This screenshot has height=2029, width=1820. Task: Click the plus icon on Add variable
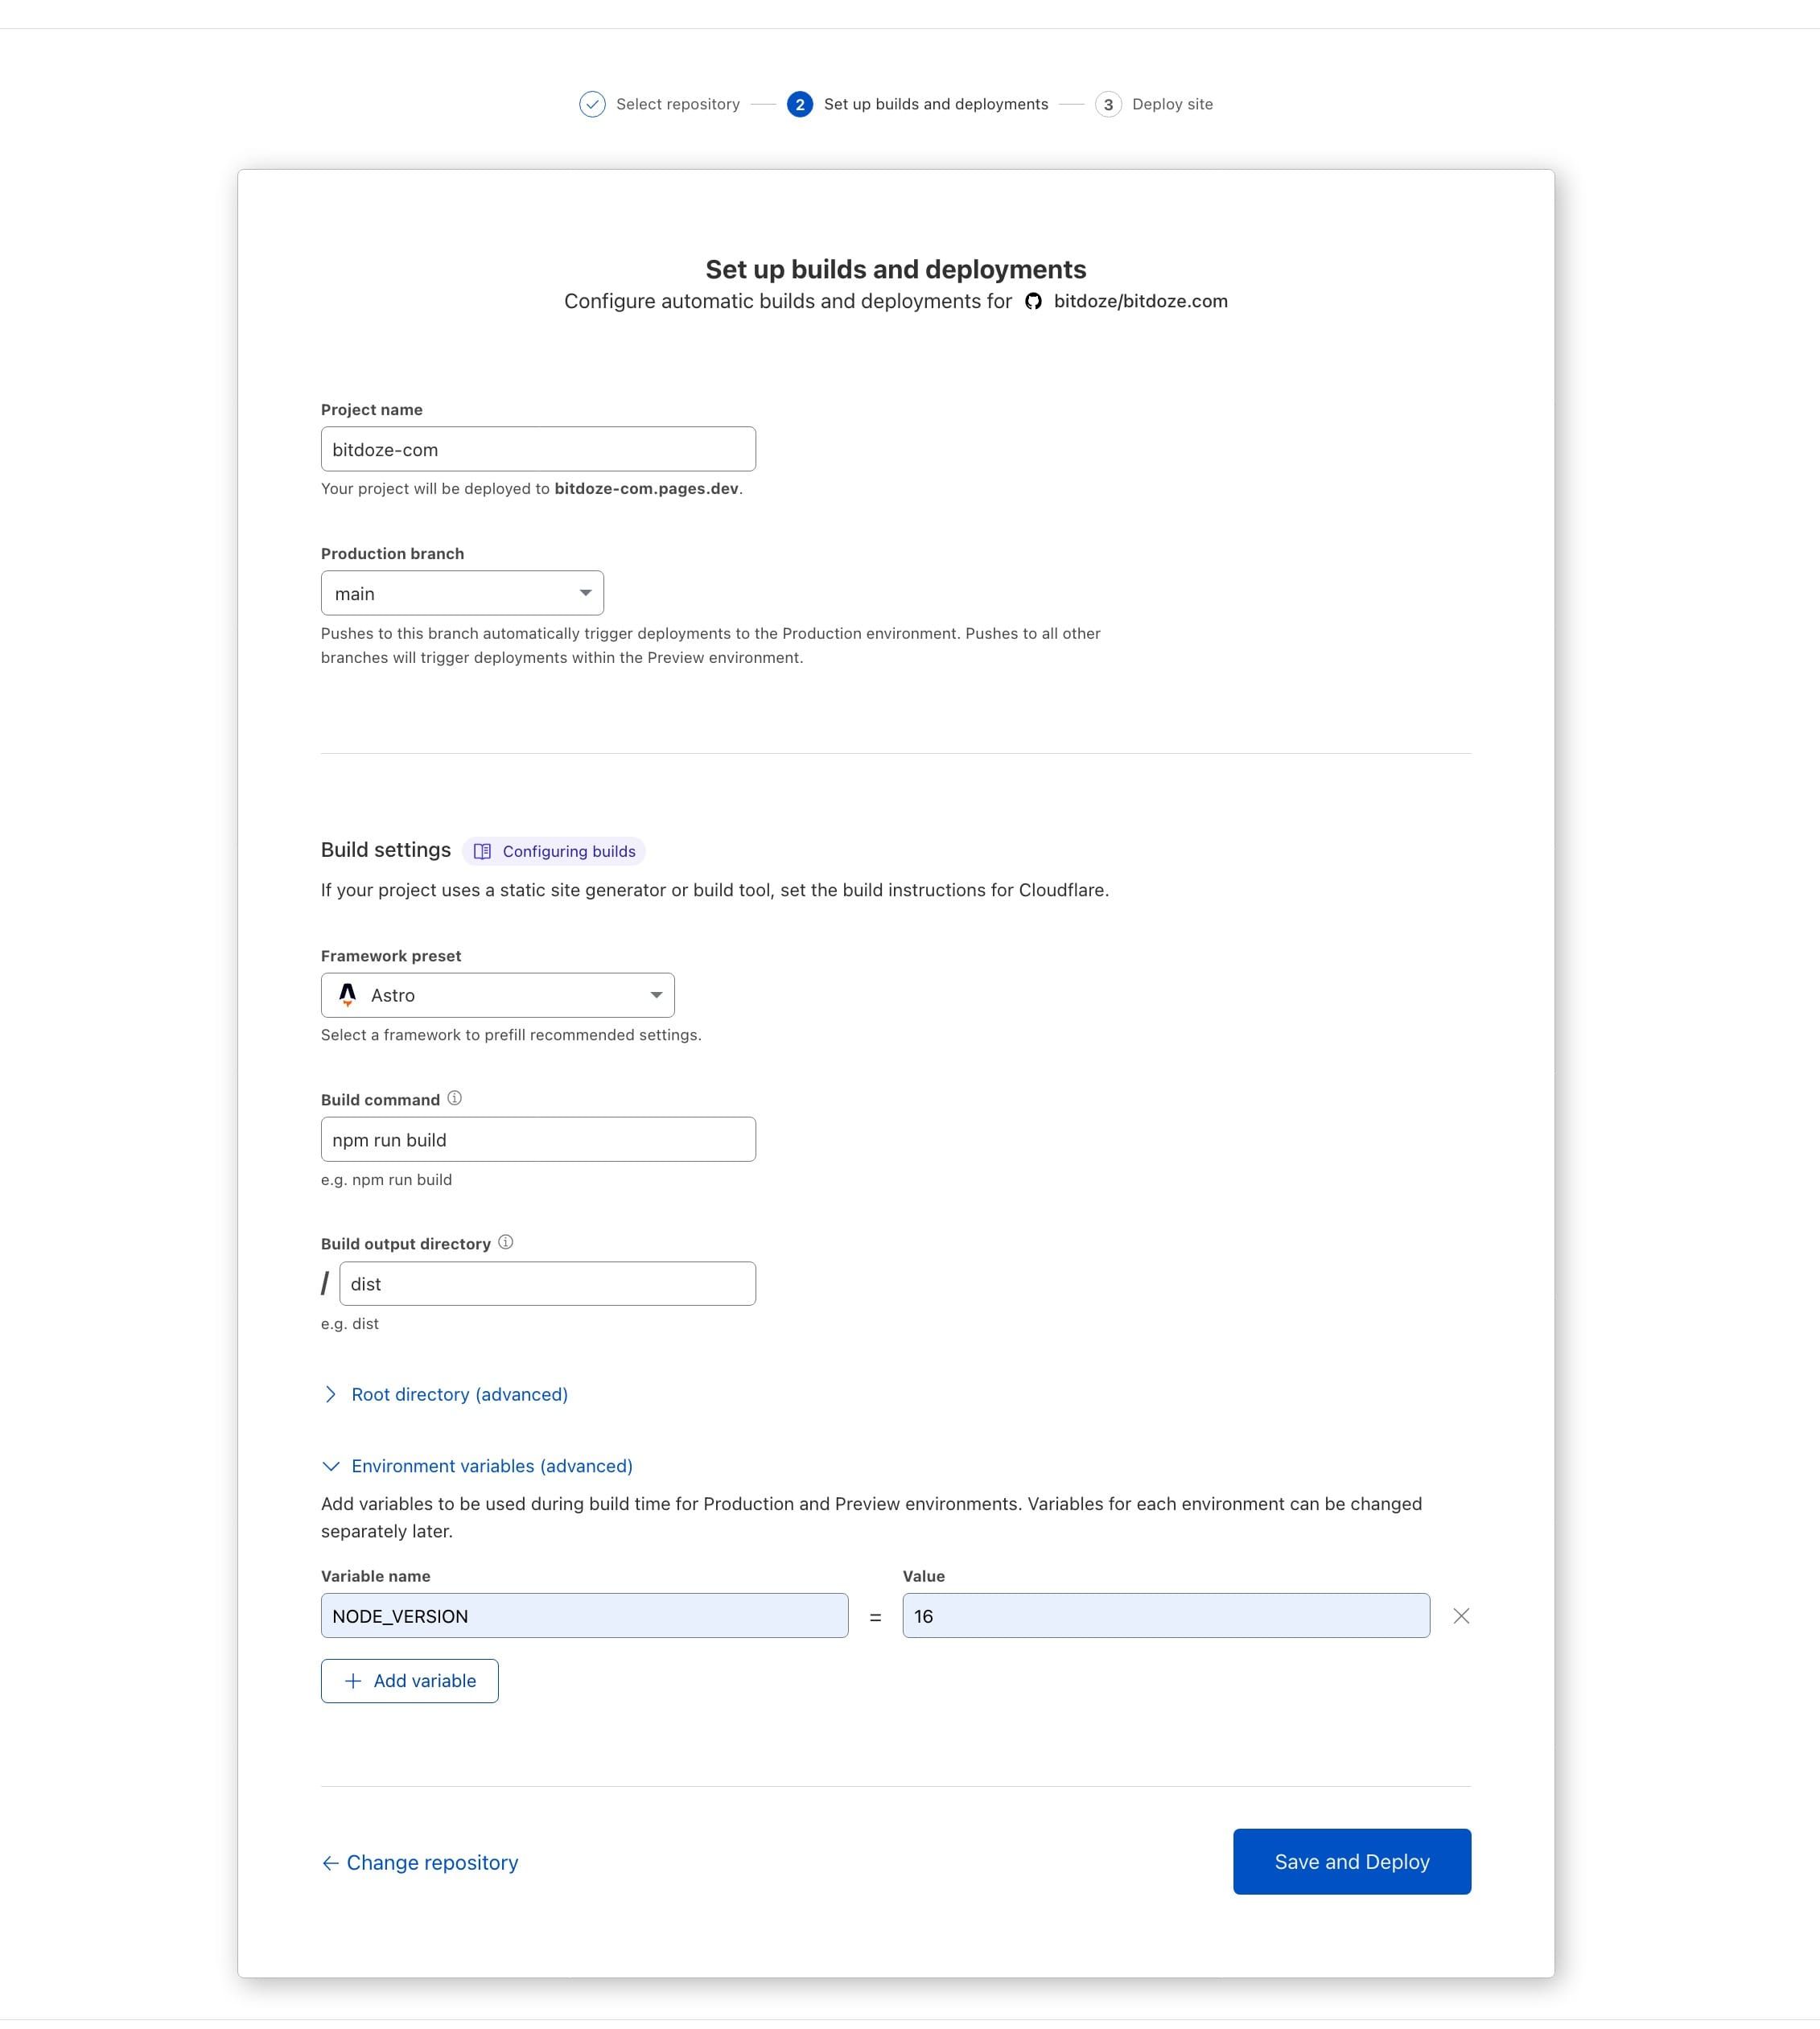352,1680
